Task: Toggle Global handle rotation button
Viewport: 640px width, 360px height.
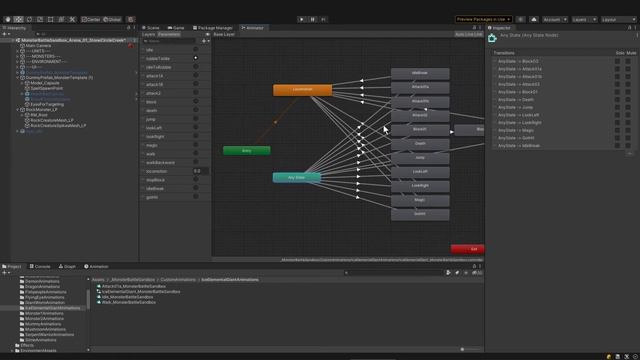Action: (x=112, y=19)
